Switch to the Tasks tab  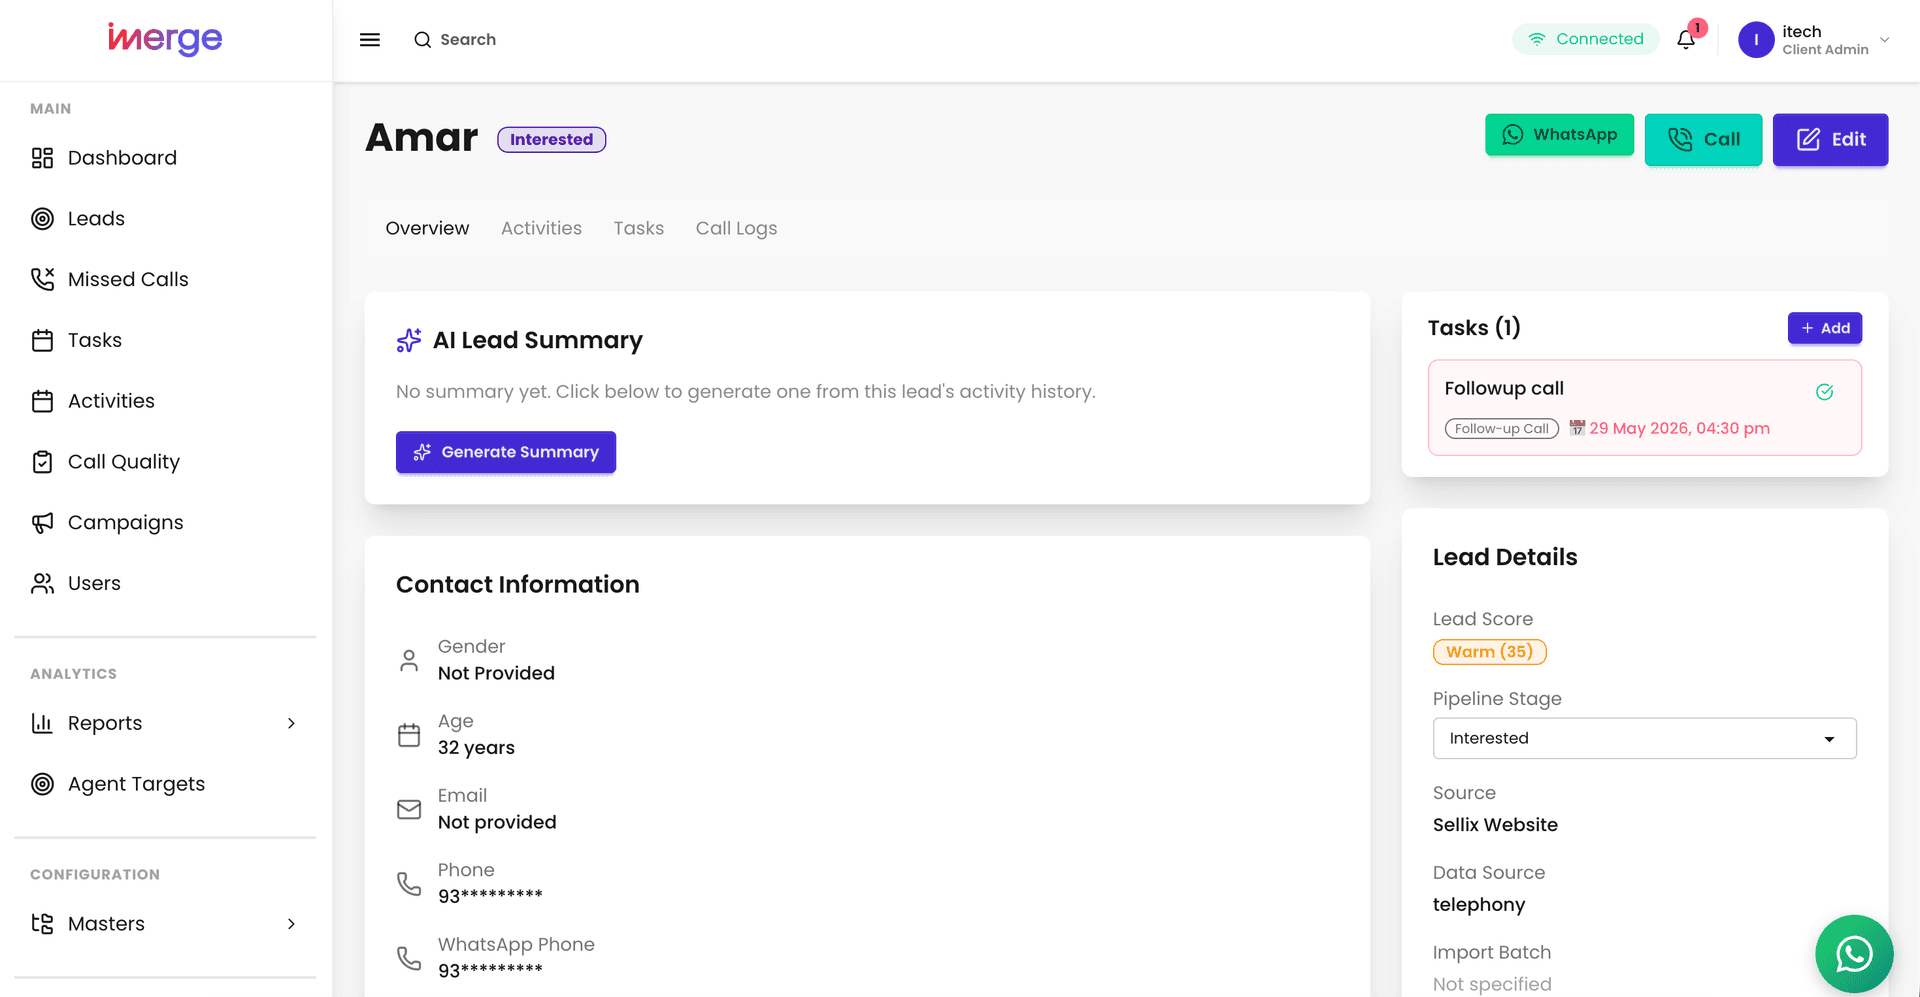(x=639, y=228)
